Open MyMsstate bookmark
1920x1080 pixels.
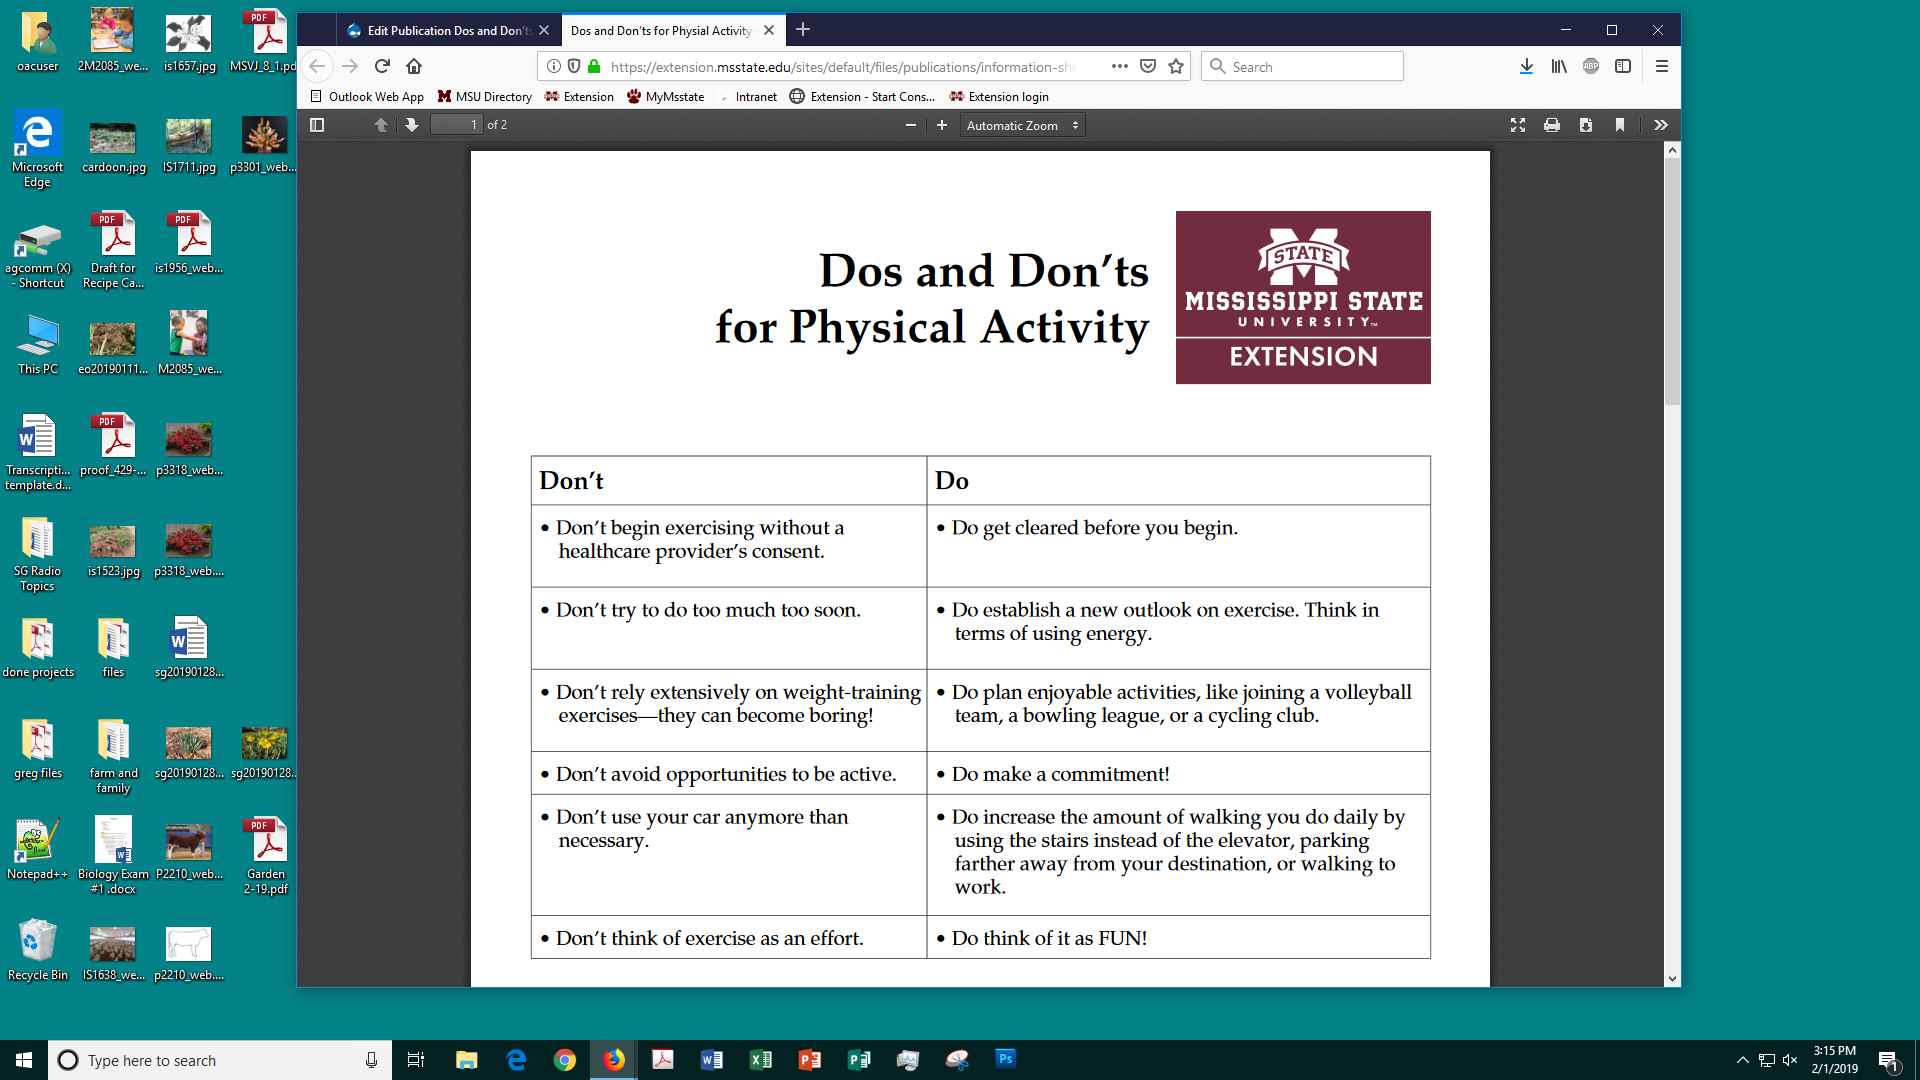point(666,97)
